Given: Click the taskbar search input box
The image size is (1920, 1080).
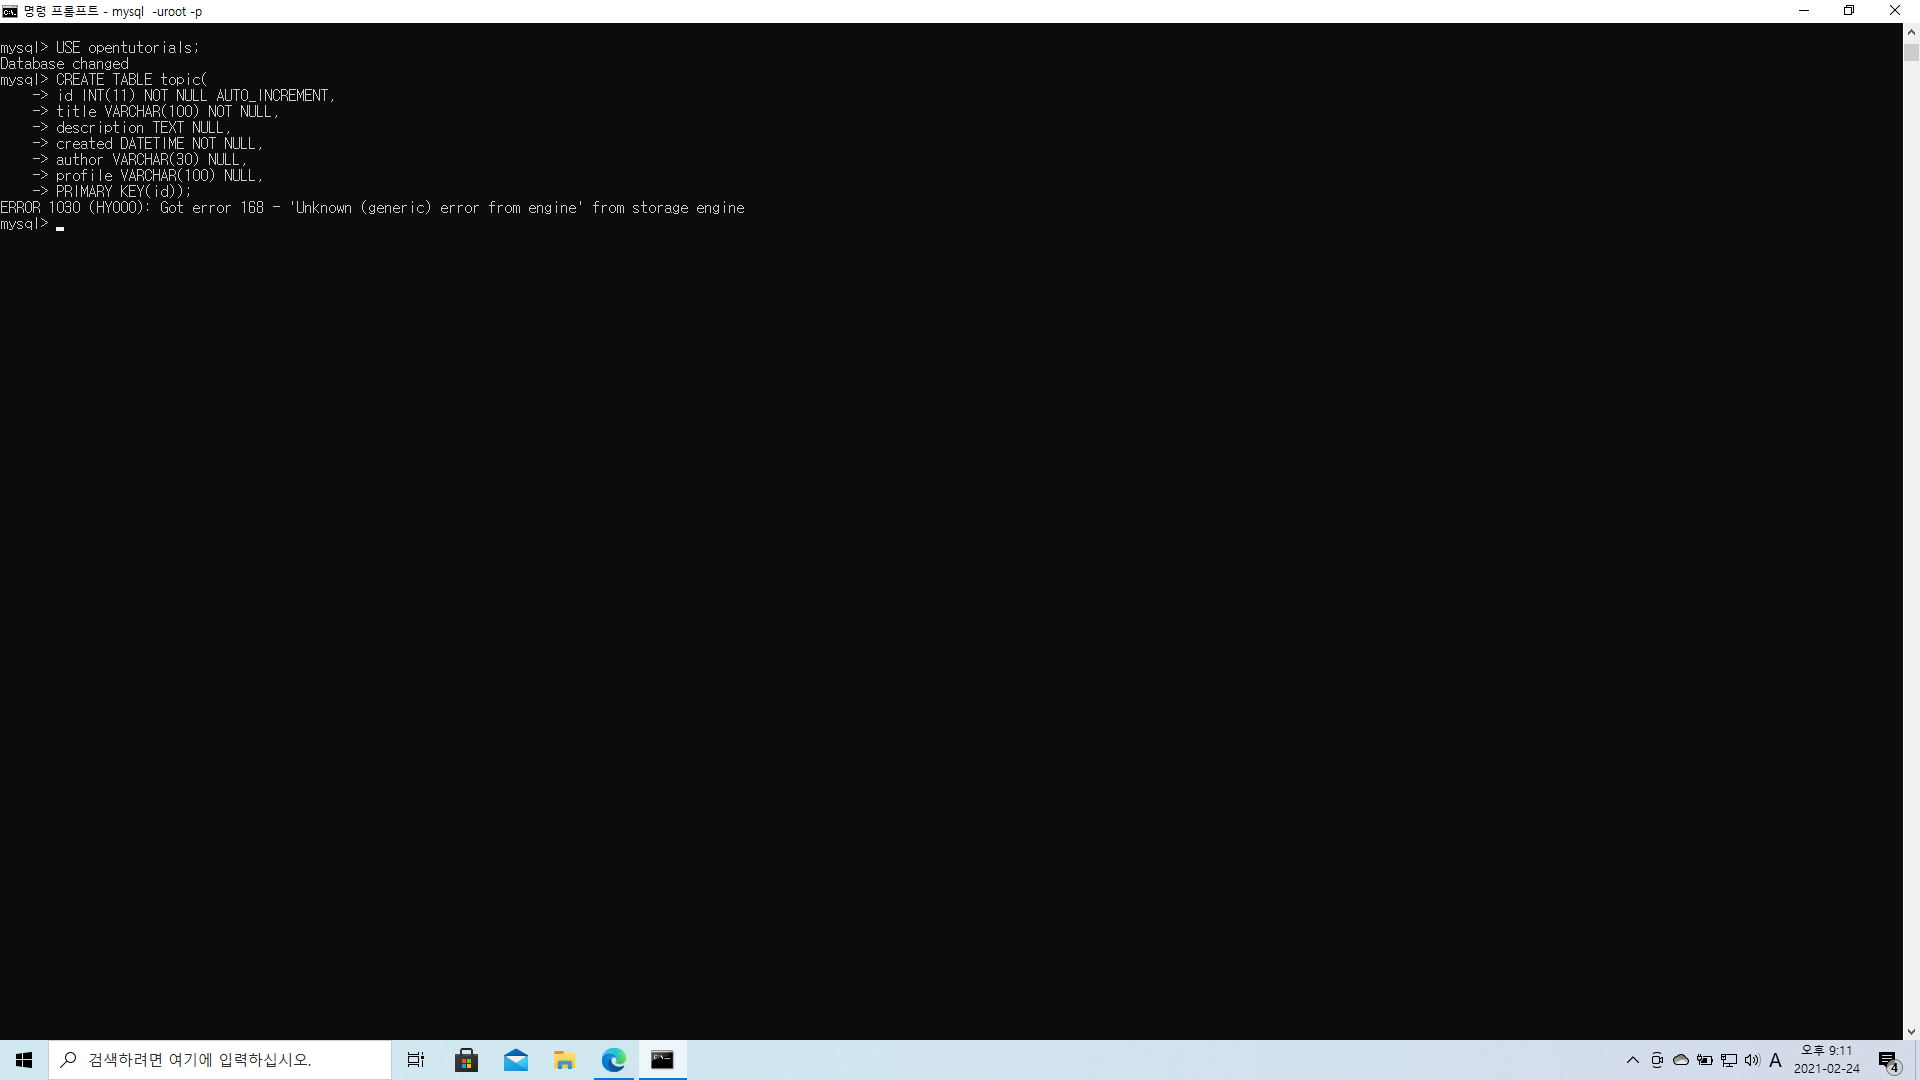Looking at the screenshot, I should coord(220,1060).
